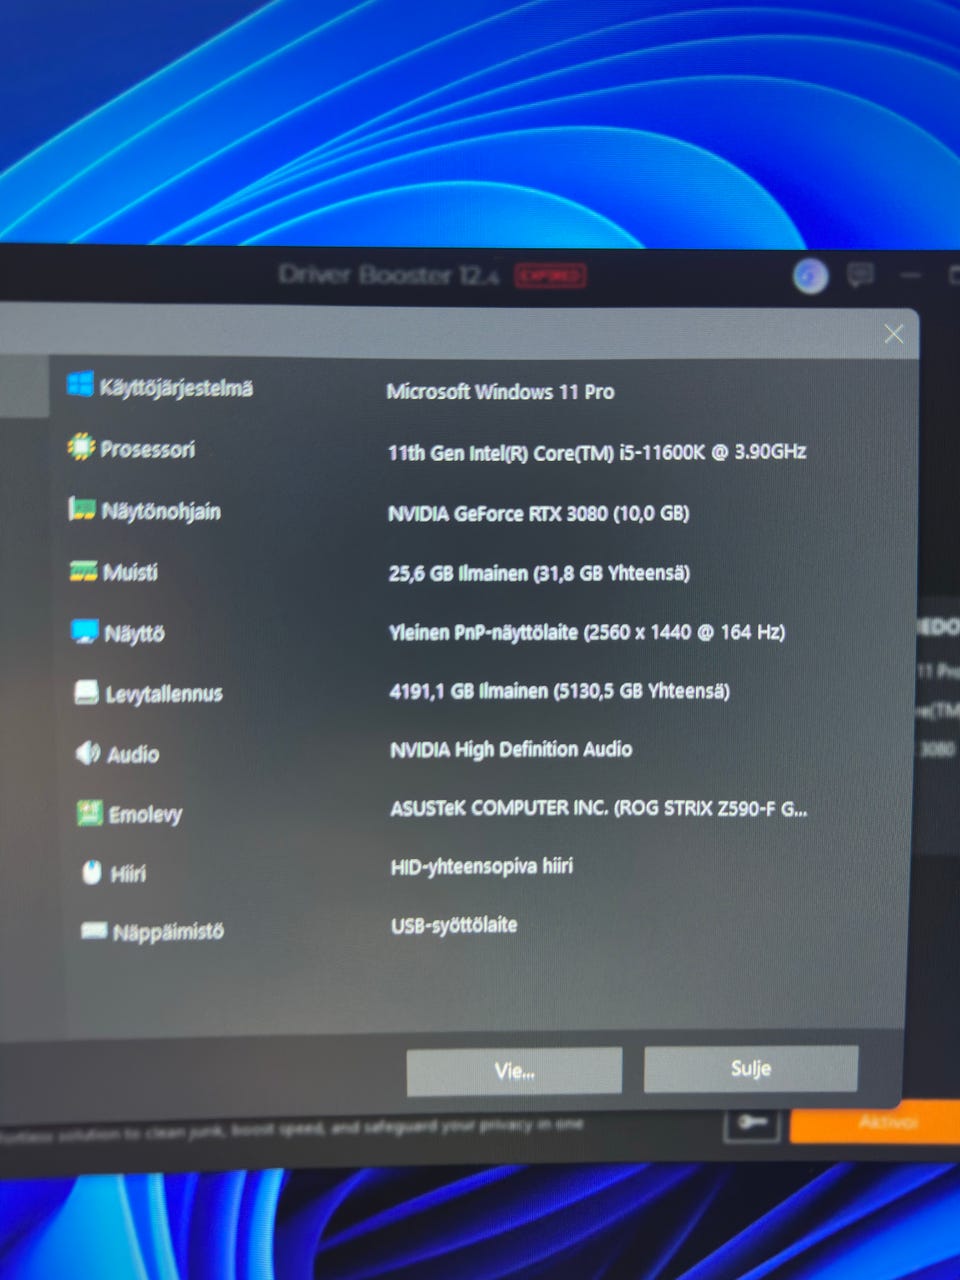Image resolution: width=960 pixels, height=1280 pixels.
Task: Click the 25,6 GB Ilmainen memory value
Action: coord(539,573)
